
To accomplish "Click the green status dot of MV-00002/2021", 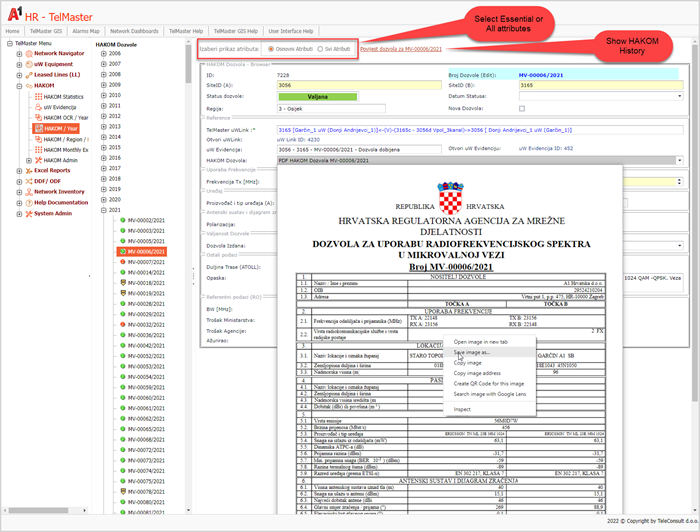I will click(123, 220).
